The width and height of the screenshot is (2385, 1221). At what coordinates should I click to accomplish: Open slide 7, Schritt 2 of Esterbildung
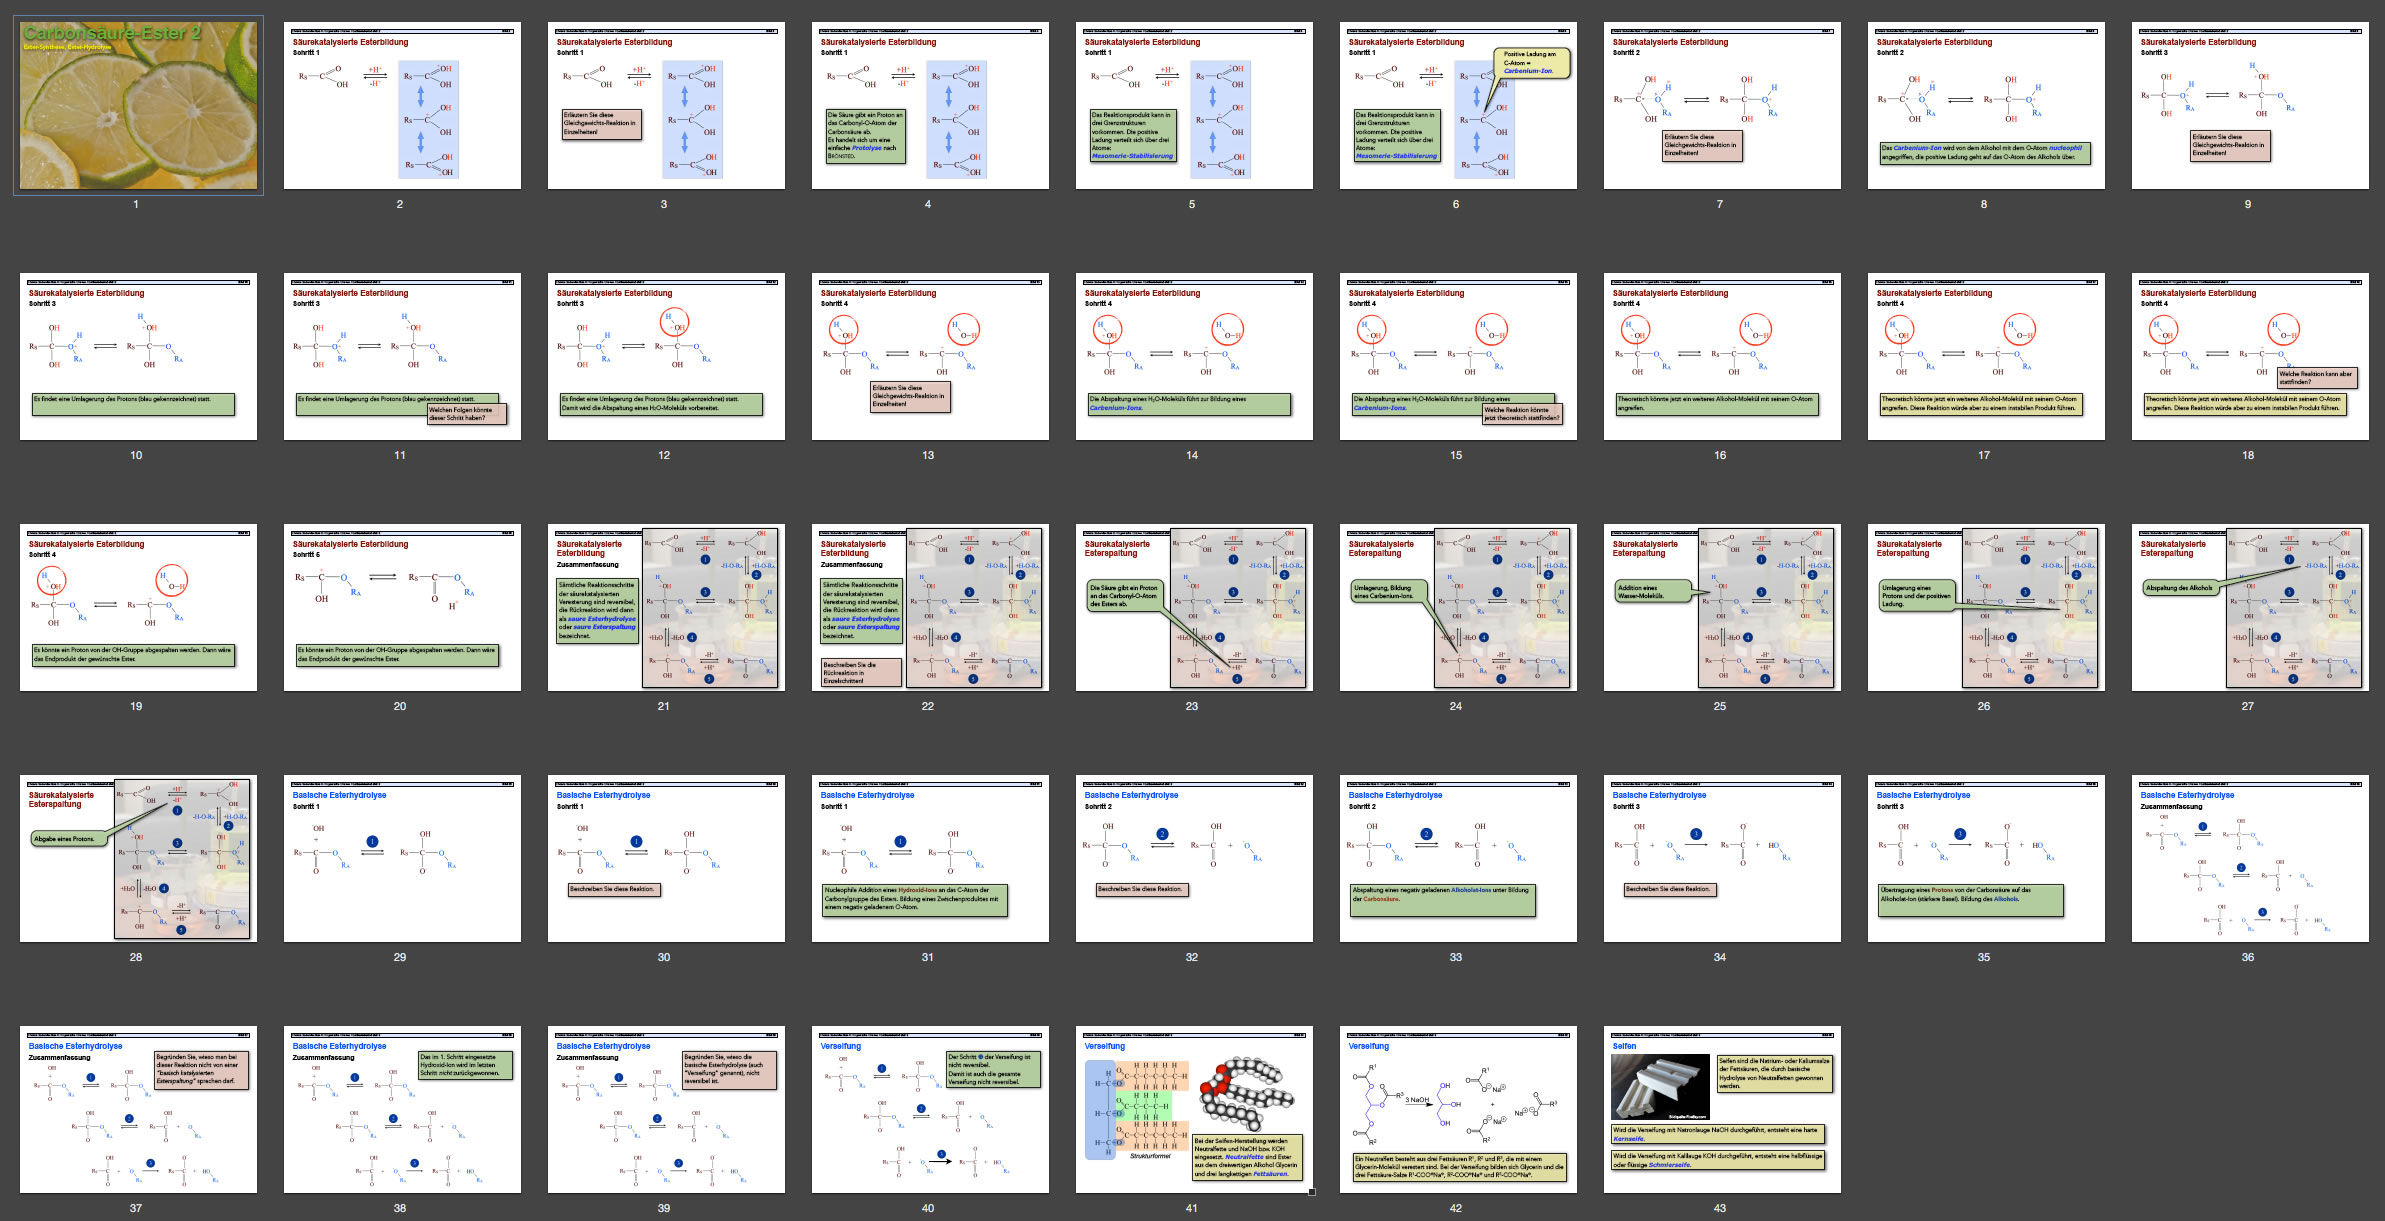[1722, 105]
